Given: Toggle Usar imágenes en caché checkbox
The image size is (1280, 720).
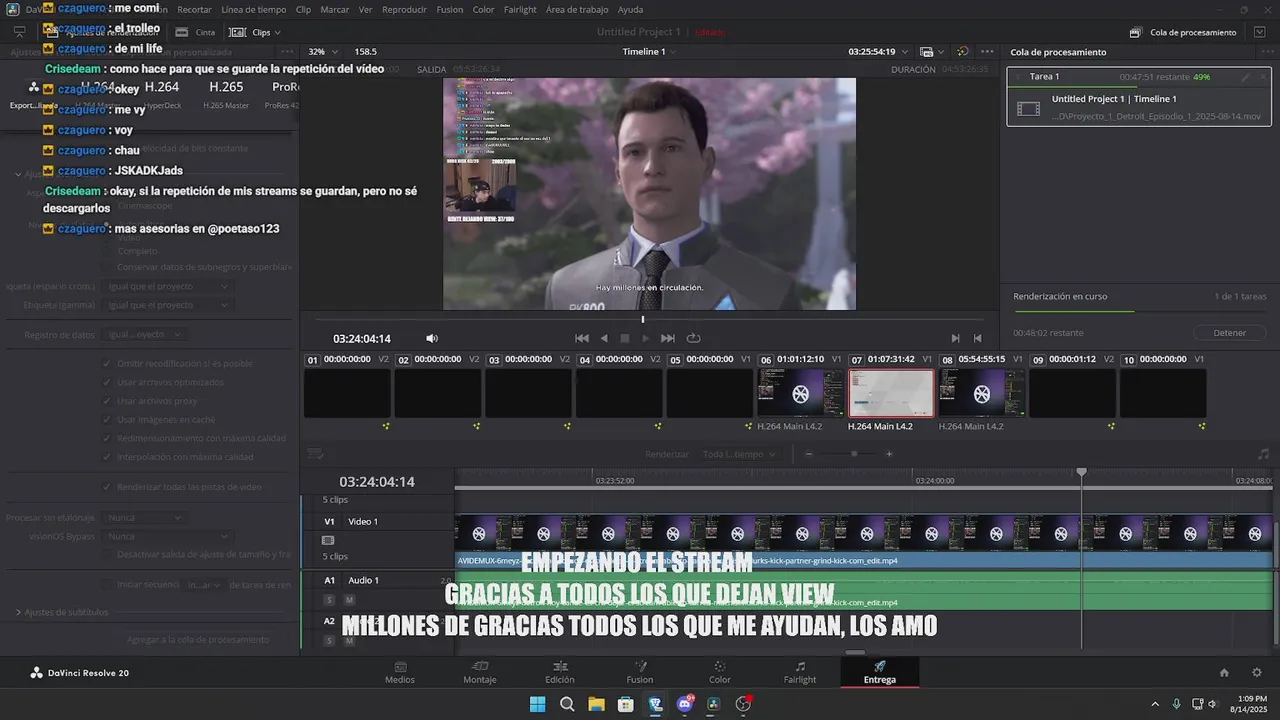Looking at the screenshot, I should (x=107, y=420).
